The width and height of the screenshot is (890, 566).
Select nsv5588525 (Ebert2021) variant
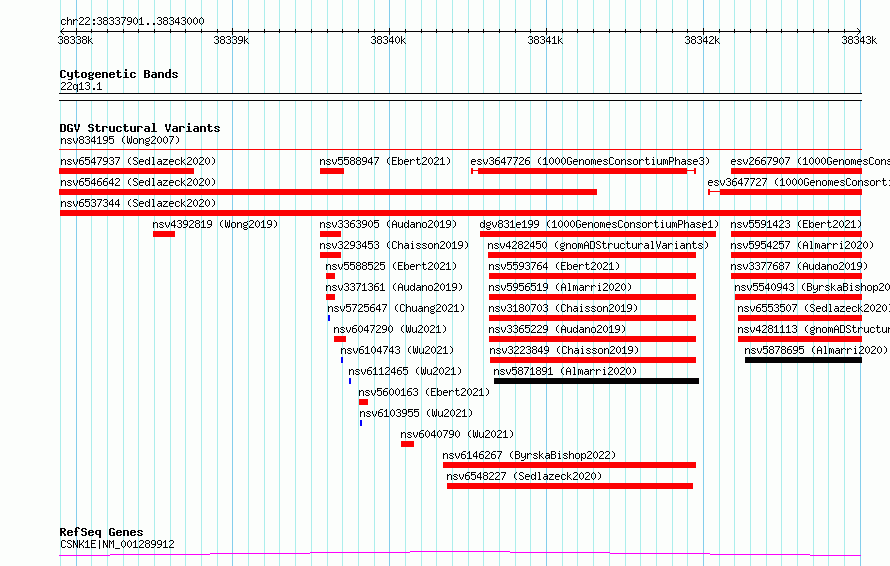click(x=391, y=266)
